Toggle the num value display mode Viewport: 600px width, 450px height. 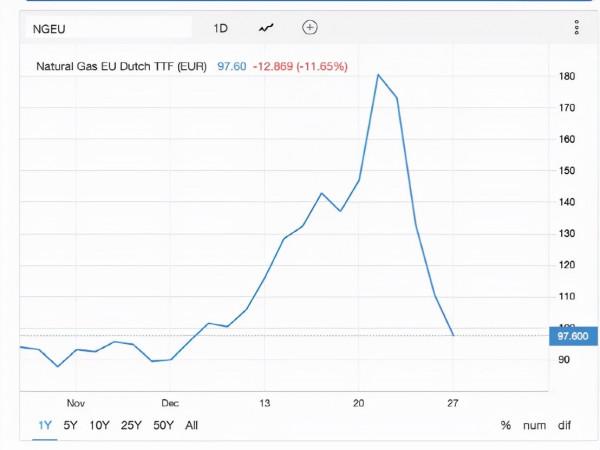(x=535, y=425)
